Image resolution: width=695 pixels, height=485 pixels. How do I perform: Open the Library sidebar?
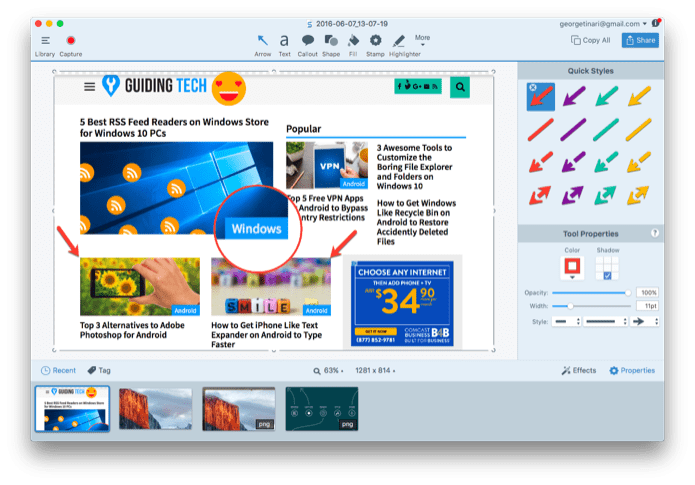coord(45,46)
